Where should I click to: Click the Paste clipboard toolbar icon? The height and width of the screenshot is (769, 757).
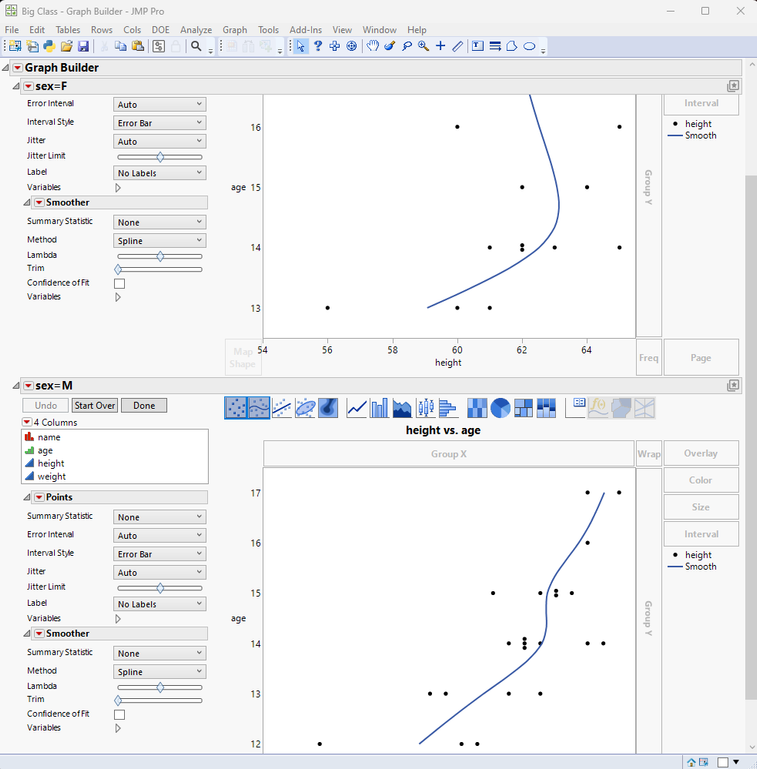[x=138, y=46]
